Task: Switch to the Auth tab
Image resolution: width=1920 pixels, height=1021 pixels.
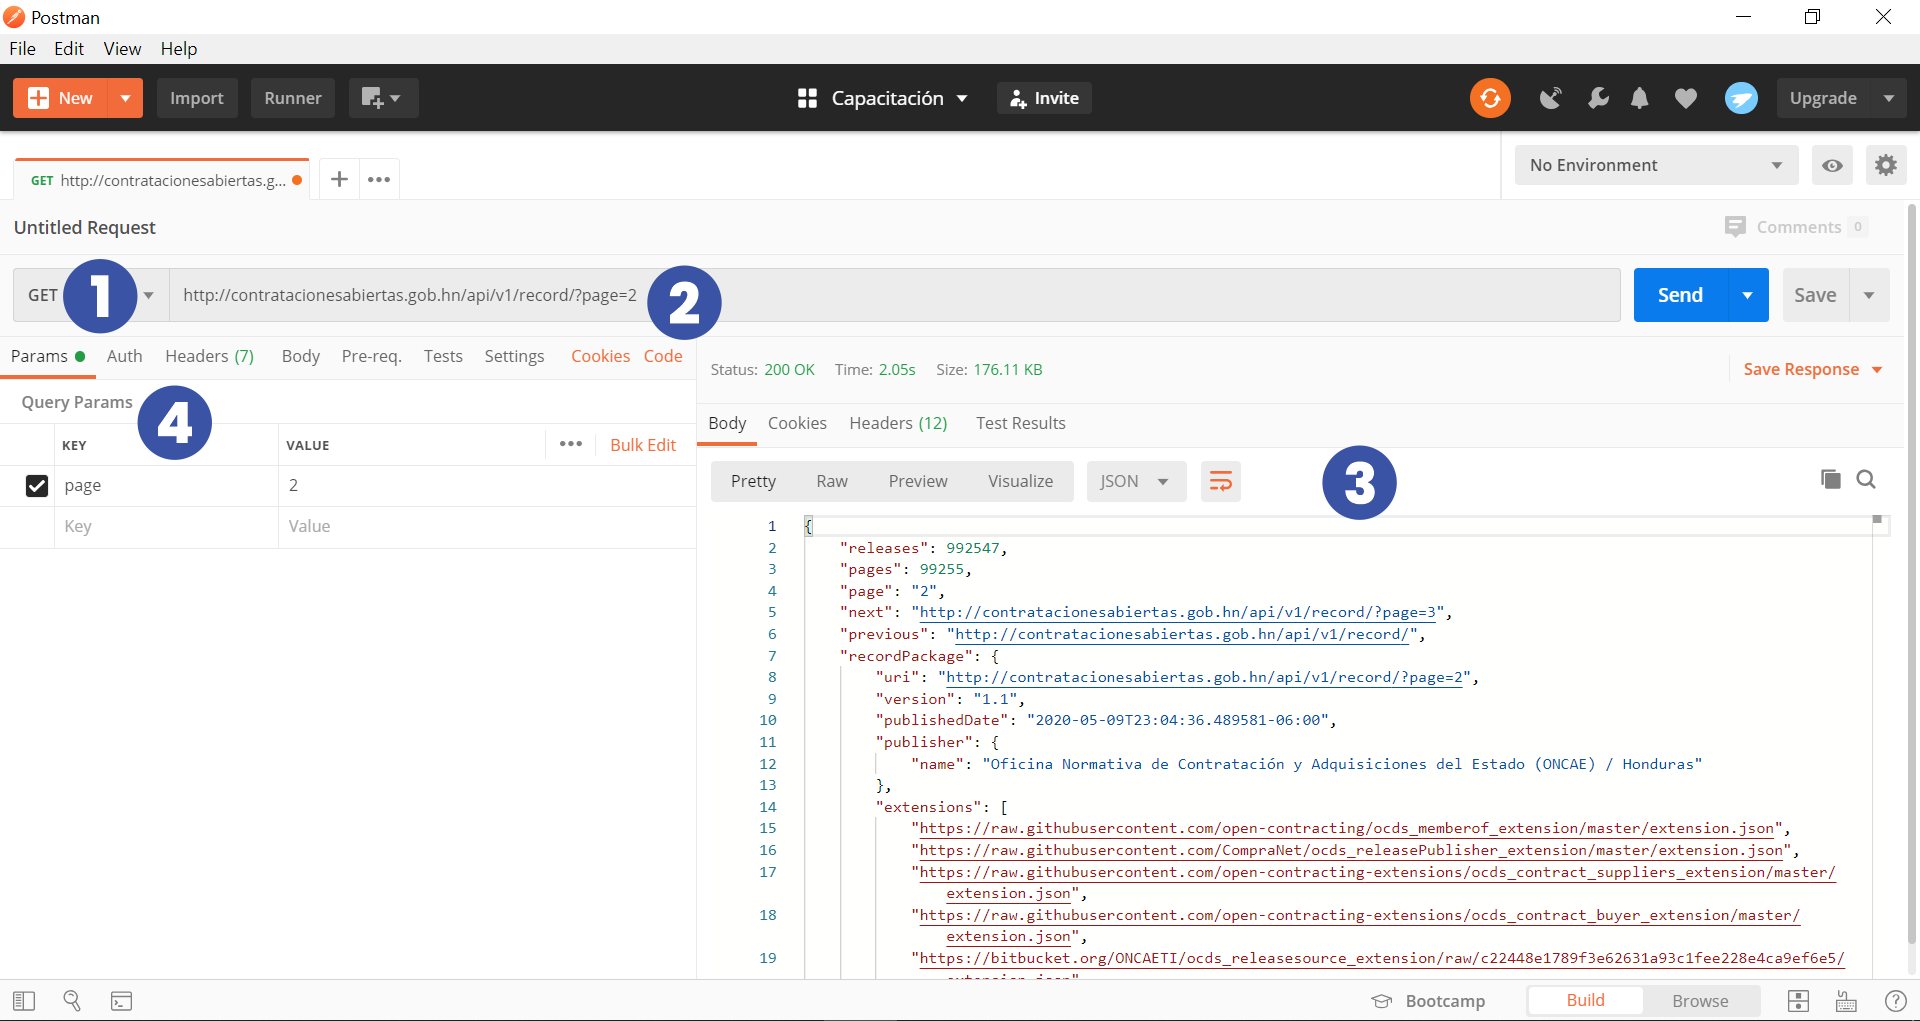Action: (124, 356)
